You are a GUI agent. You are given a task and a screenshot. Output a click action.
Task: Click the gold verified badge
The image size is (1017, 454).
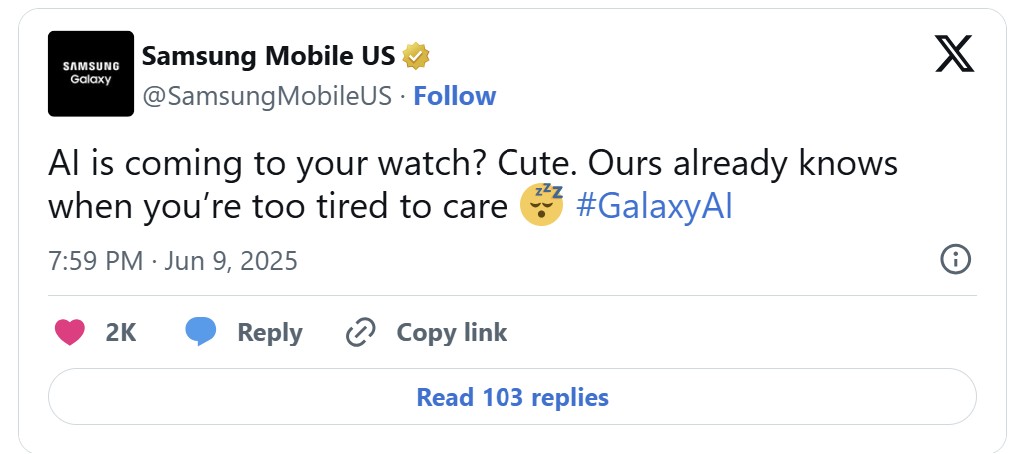[416, 56]
